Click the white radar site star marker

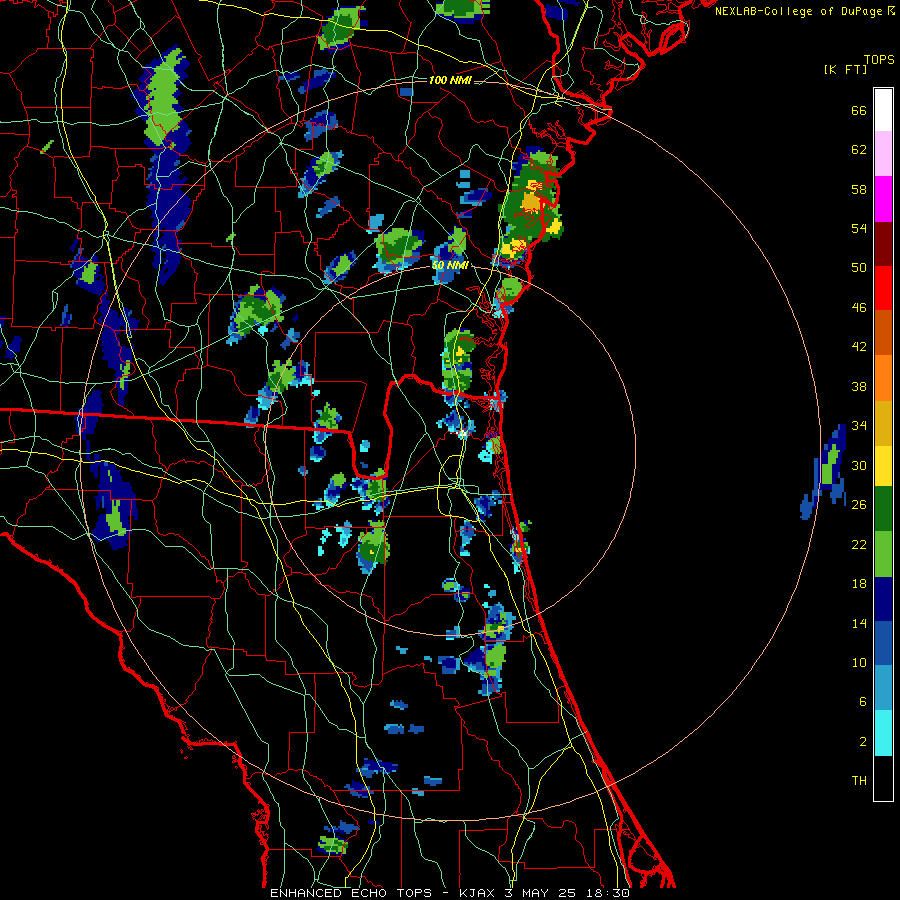coord(463,435)
